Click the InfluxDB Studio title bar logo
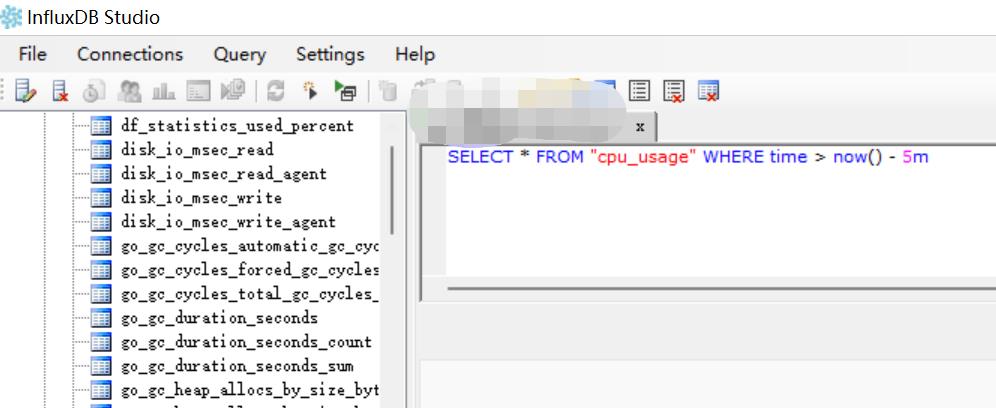 (x=11, y=17)
